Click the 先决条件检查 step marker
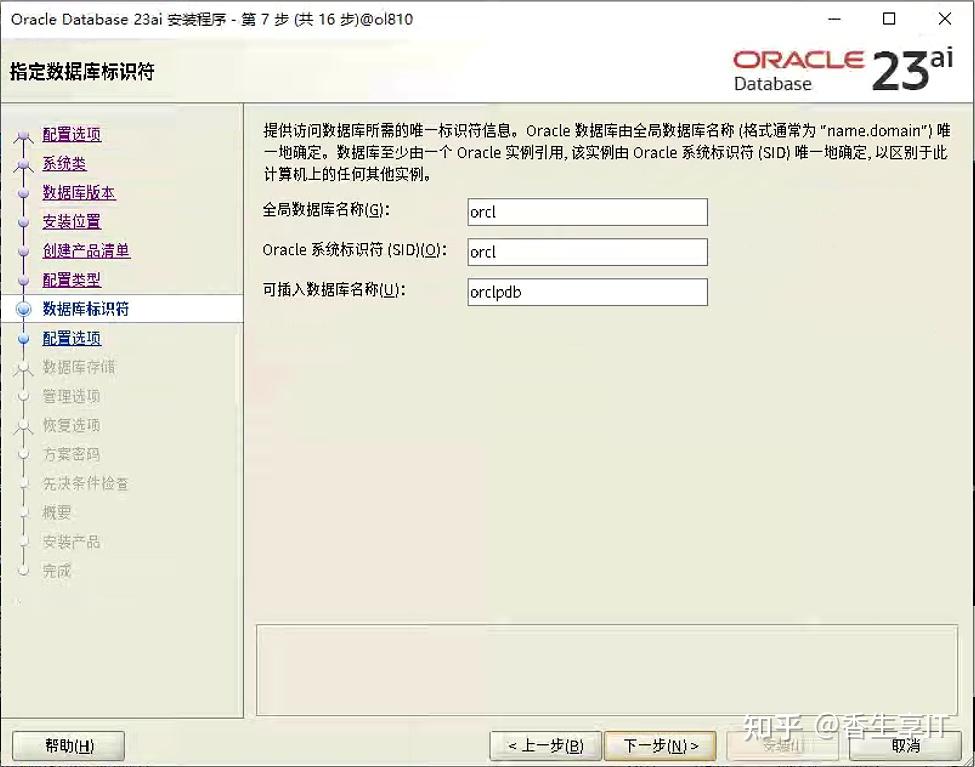Screen dimensions: 975x767 click(x=23, y=483)
